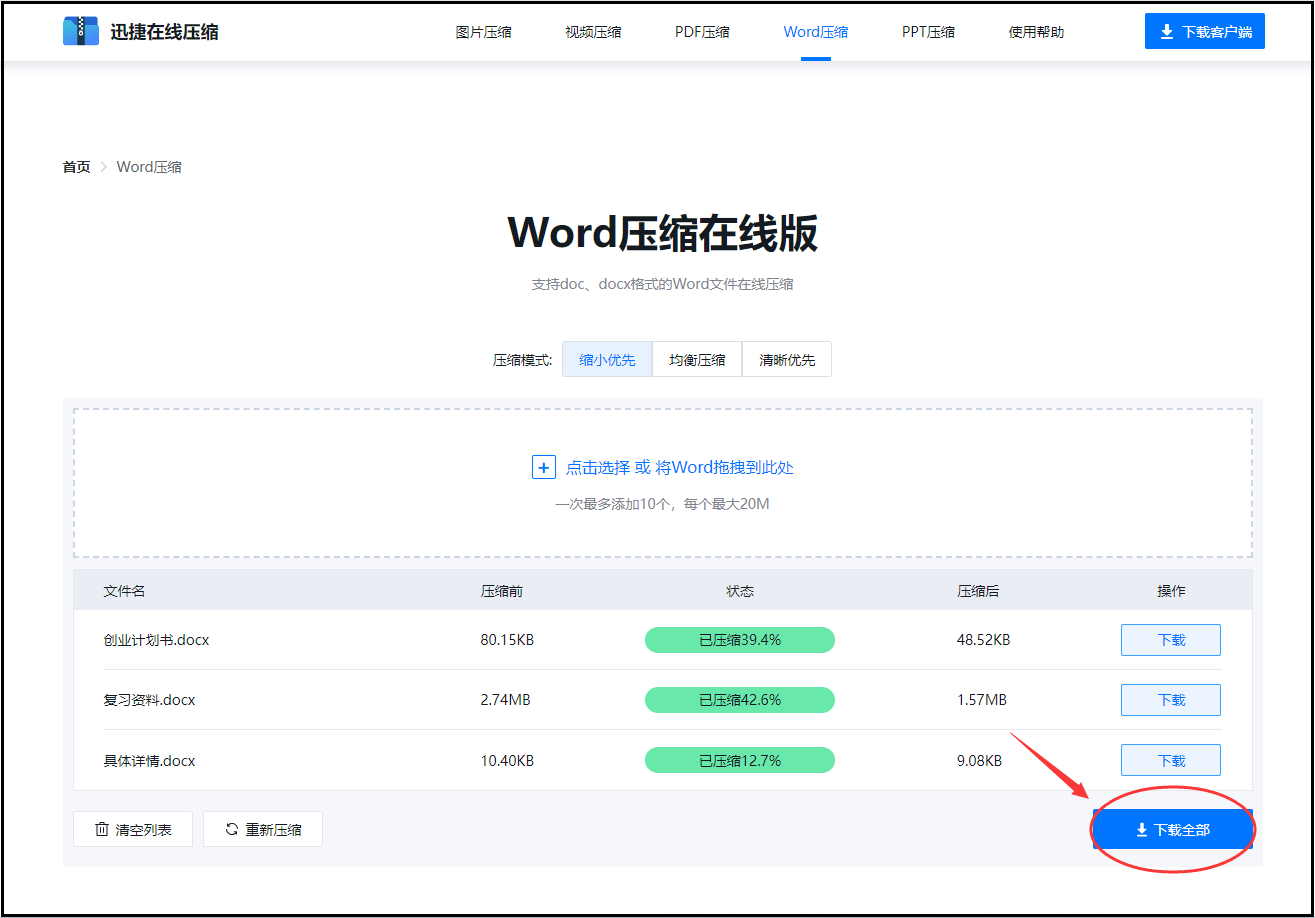The height and width of the screenshot is (918, 1315).
Task: Click the download icon inside 下载客户端 button
Action: [1166, 31]
